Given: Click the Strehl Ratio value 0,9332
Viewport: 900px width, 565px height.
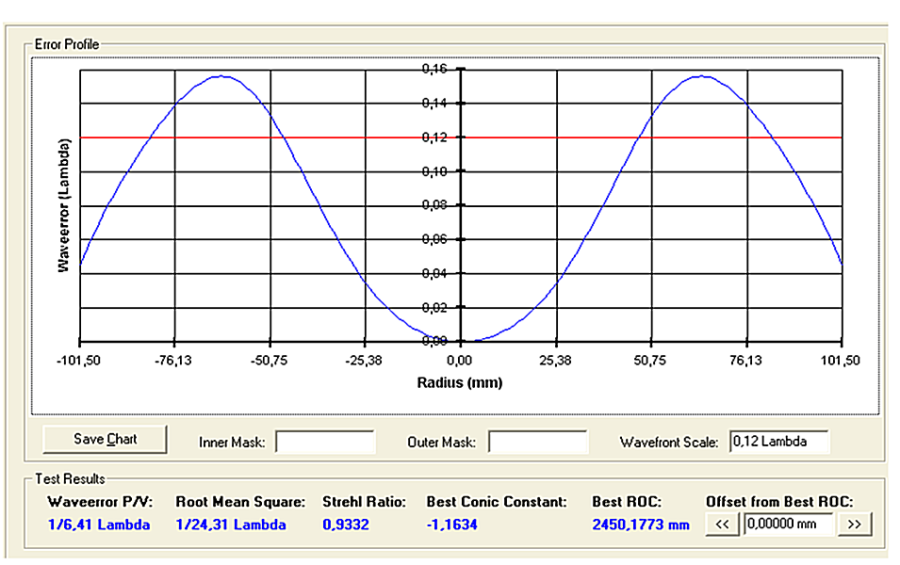Looking at the screenshot, I should point(344,525).
